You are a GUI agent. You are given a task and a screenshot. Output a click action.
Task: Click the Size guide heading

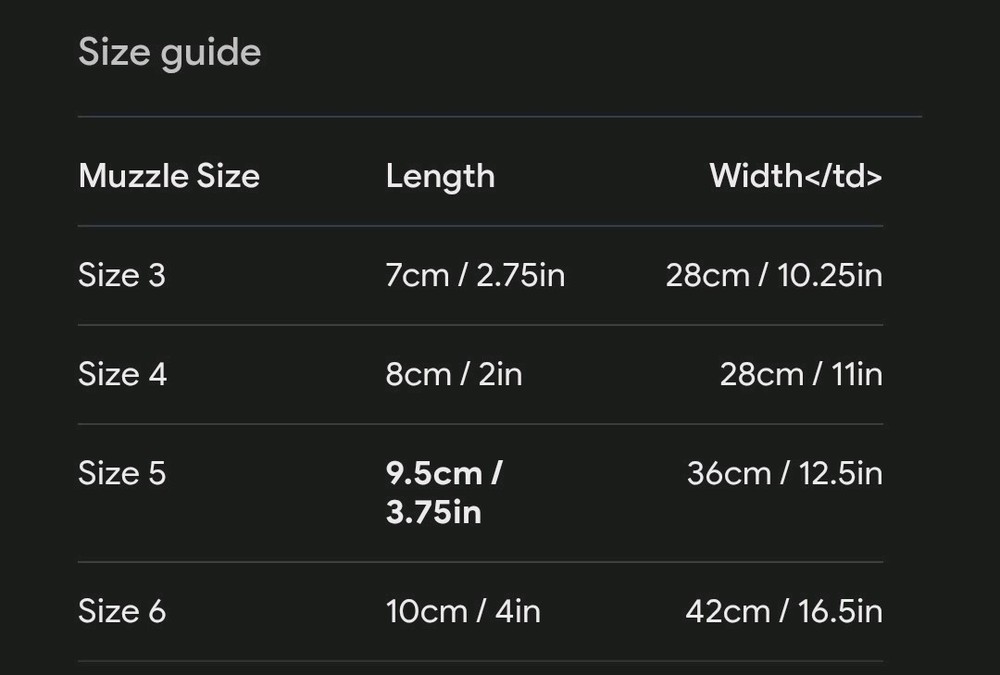(x=169, y=52)
